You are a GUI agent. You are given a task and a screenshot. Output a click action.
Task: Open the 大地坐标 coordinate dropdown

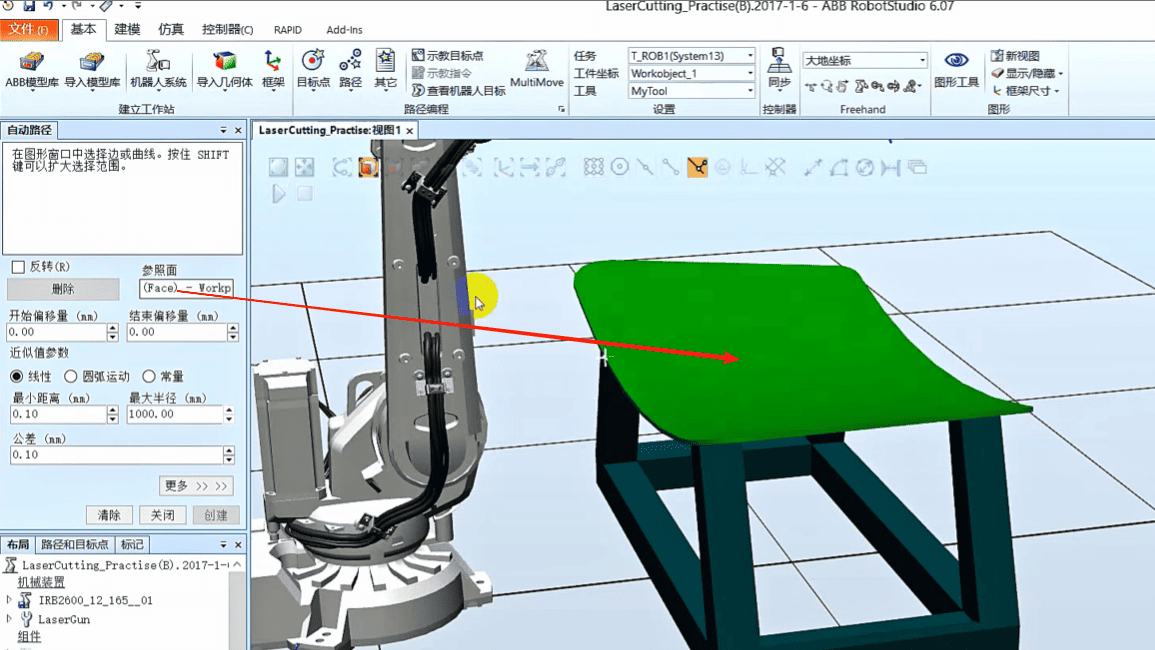click(x=922, y=60)
